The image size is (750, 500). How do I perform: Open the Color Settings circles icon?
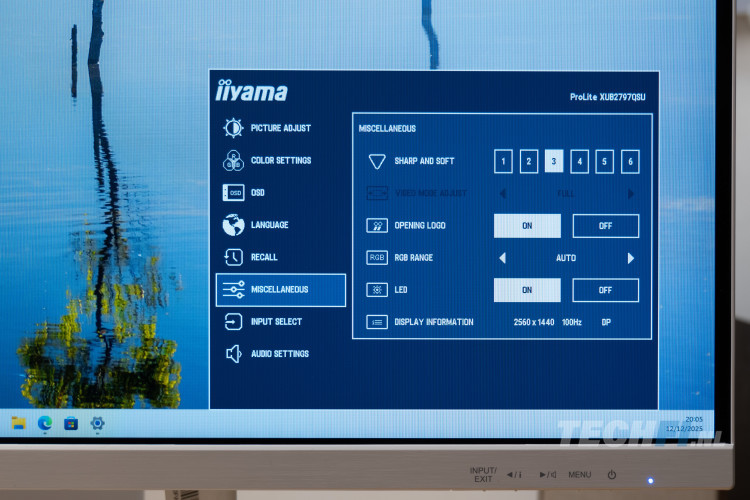click(233, 160)
